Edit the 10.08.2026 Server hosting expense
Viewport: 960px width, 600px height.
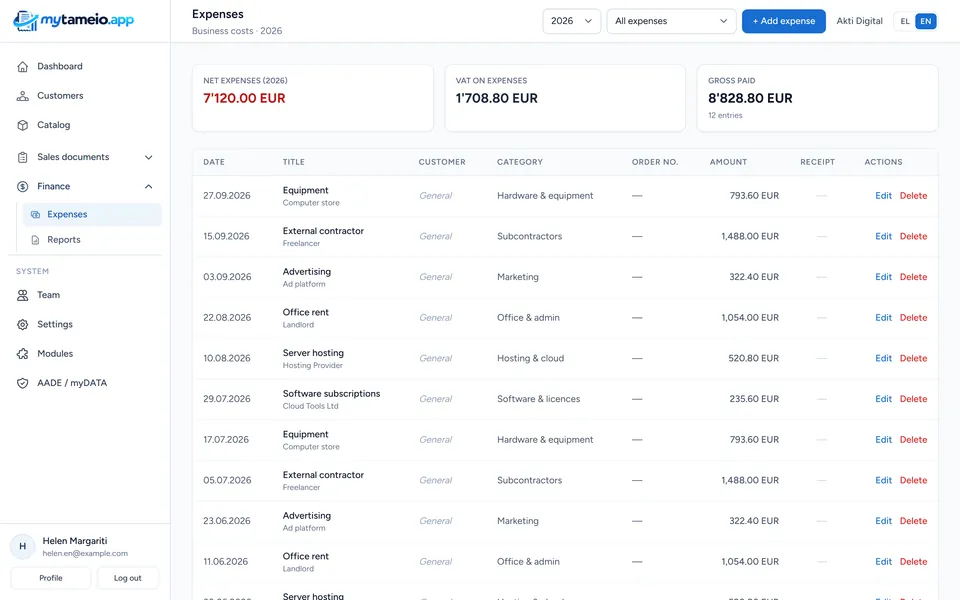pyautogui.click(x=883, y=359)
